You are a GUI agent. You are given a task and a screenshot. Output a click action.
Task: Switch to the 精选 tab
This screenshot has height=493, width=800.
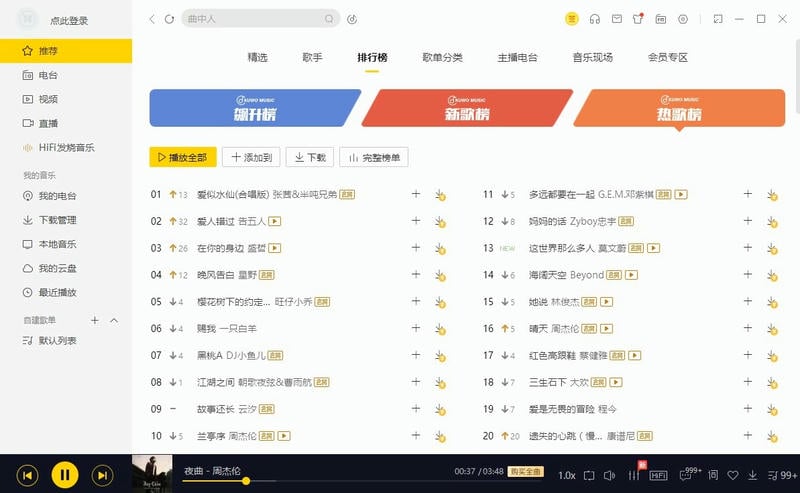tap(258, 58)
